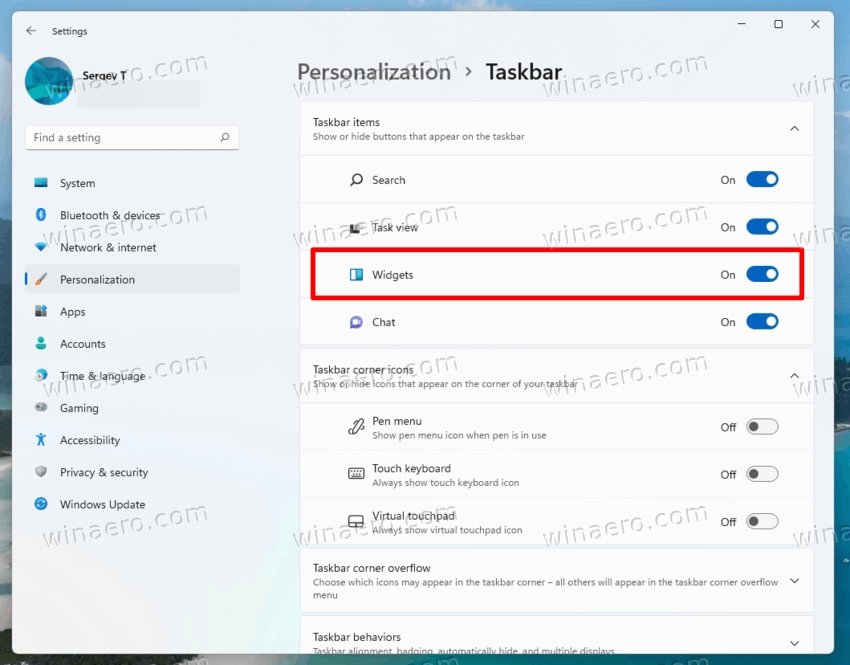
Task: Click the Taskbar corner overflow header text
Action: pyautogui.click(x=372, y=568)
